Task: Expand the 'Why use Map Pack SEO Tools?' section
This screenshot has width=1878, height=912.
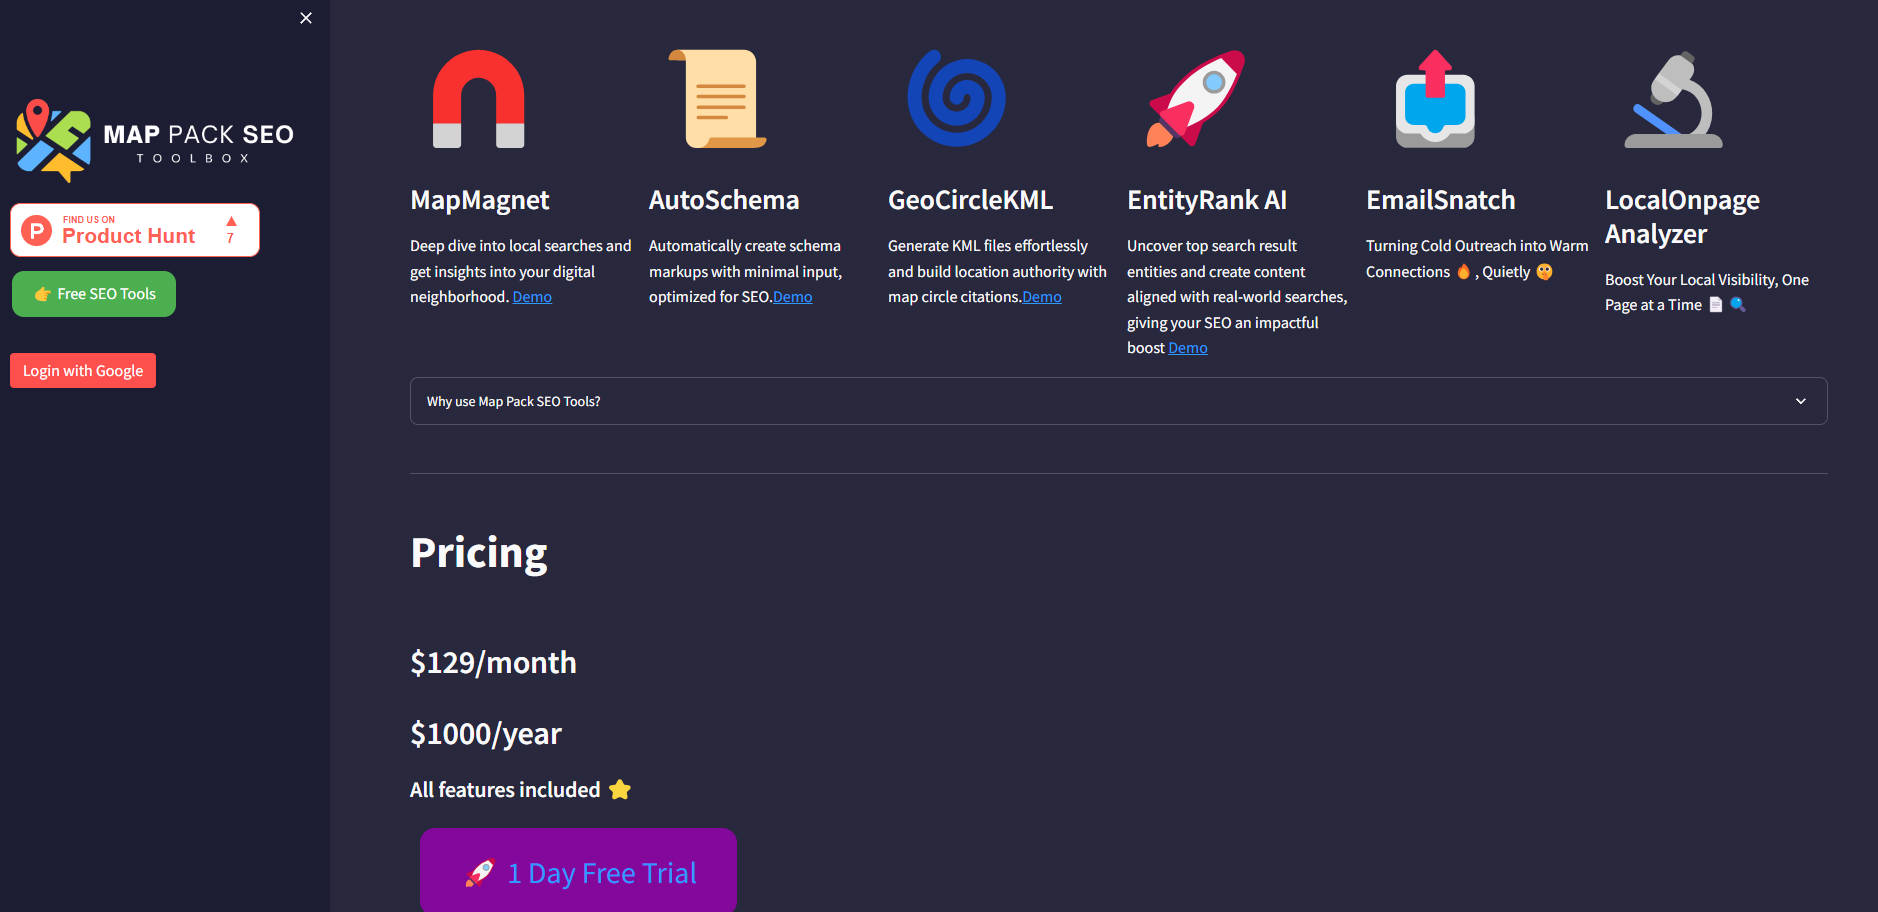Action: (1117, 401)
